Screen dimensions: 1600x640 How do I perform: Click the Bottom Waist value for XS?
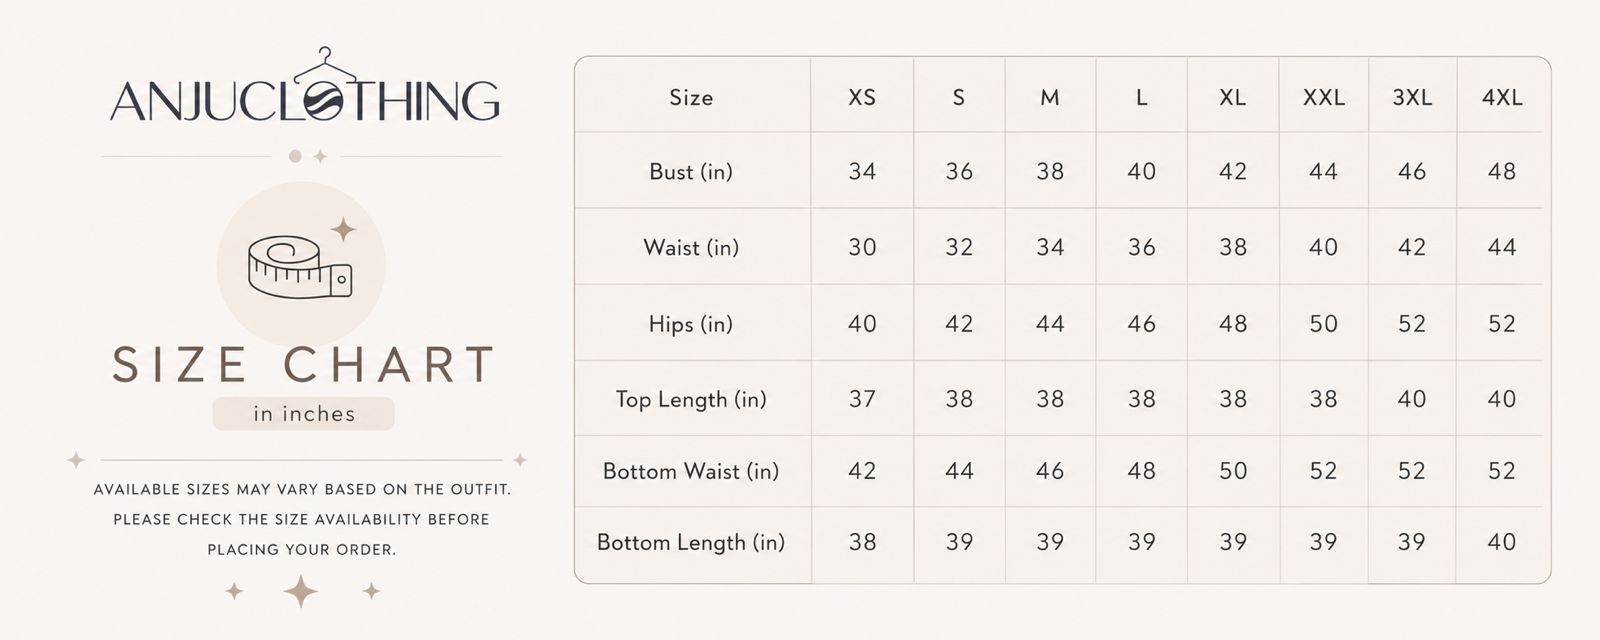pos(862,471)
